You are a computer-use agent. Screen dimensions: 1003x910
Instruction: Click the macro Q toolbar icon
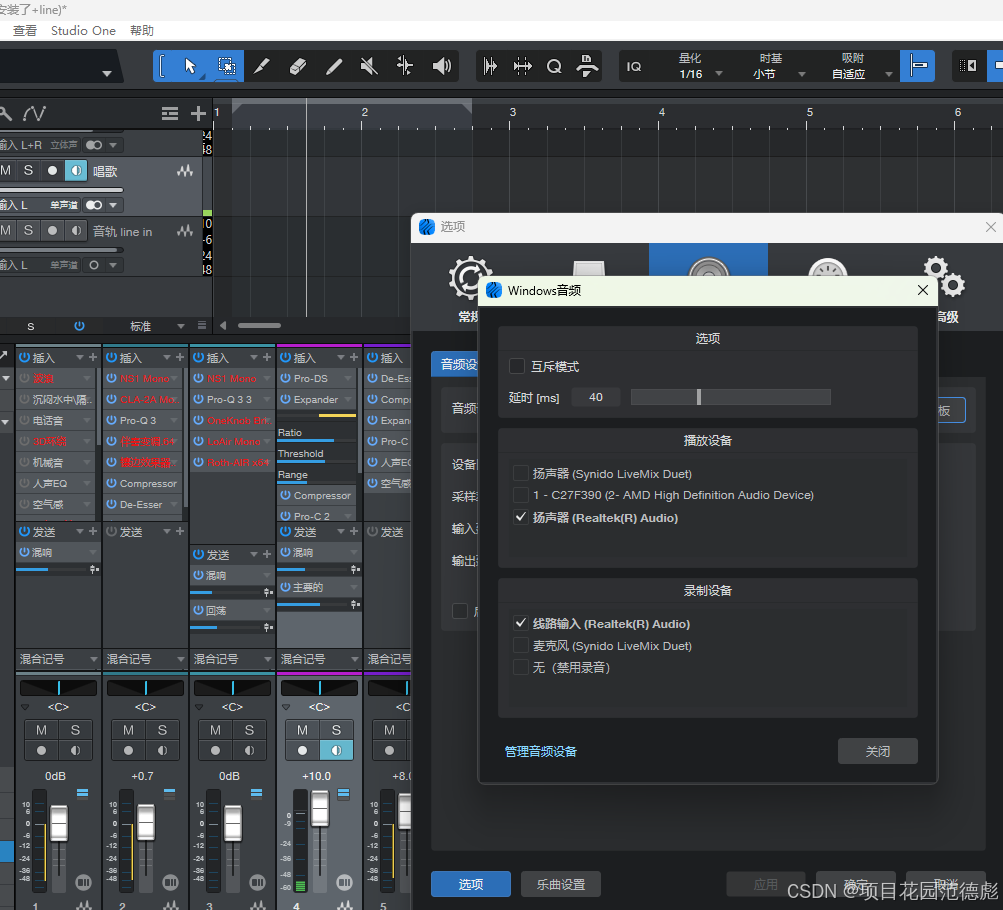(x=554, y=66)
